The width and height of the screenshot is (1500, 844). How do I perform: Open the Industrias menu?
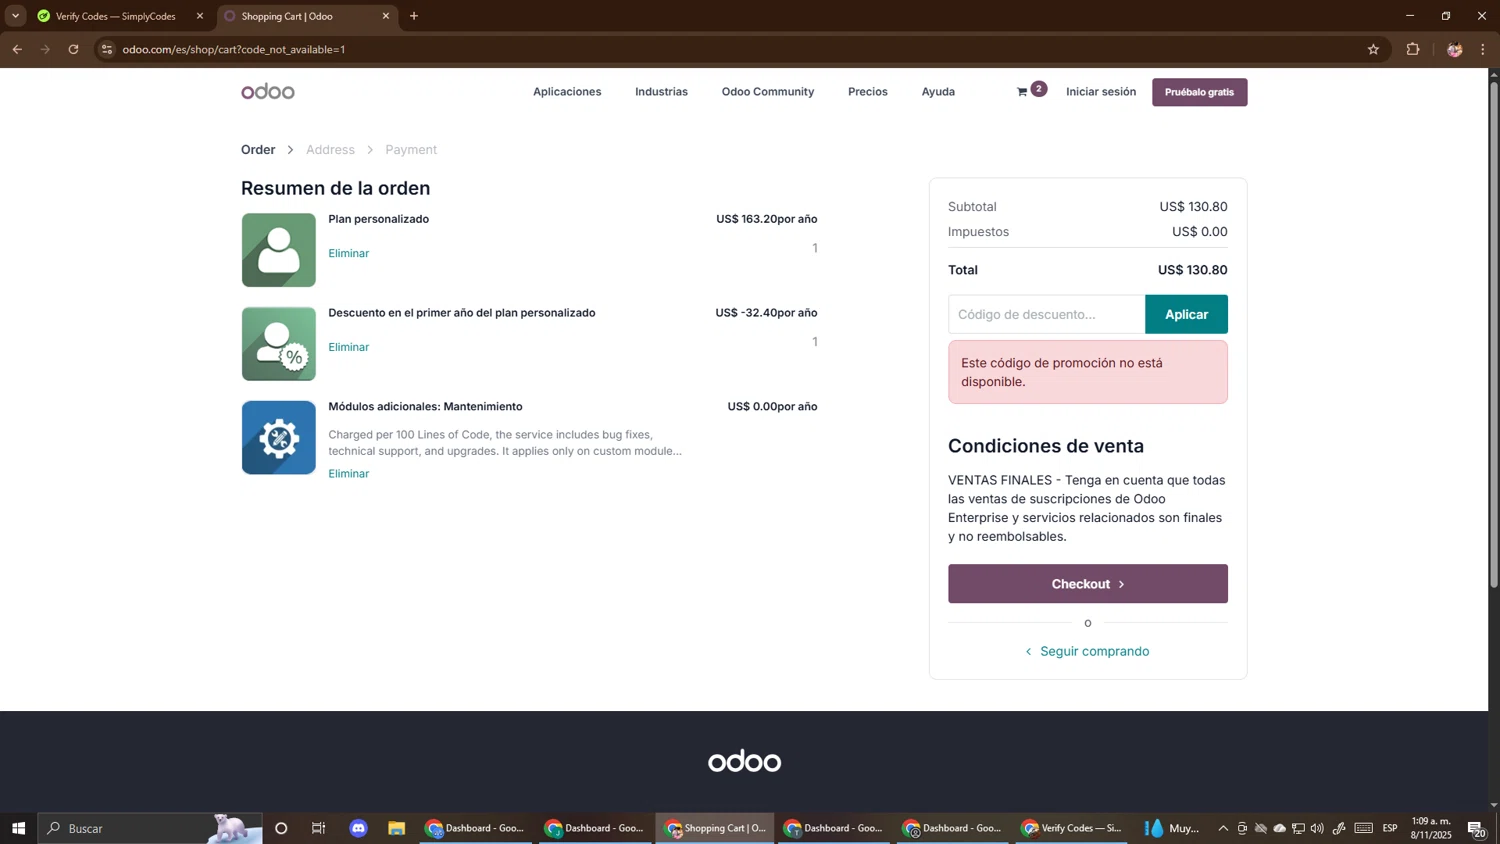tap(661, 92)
